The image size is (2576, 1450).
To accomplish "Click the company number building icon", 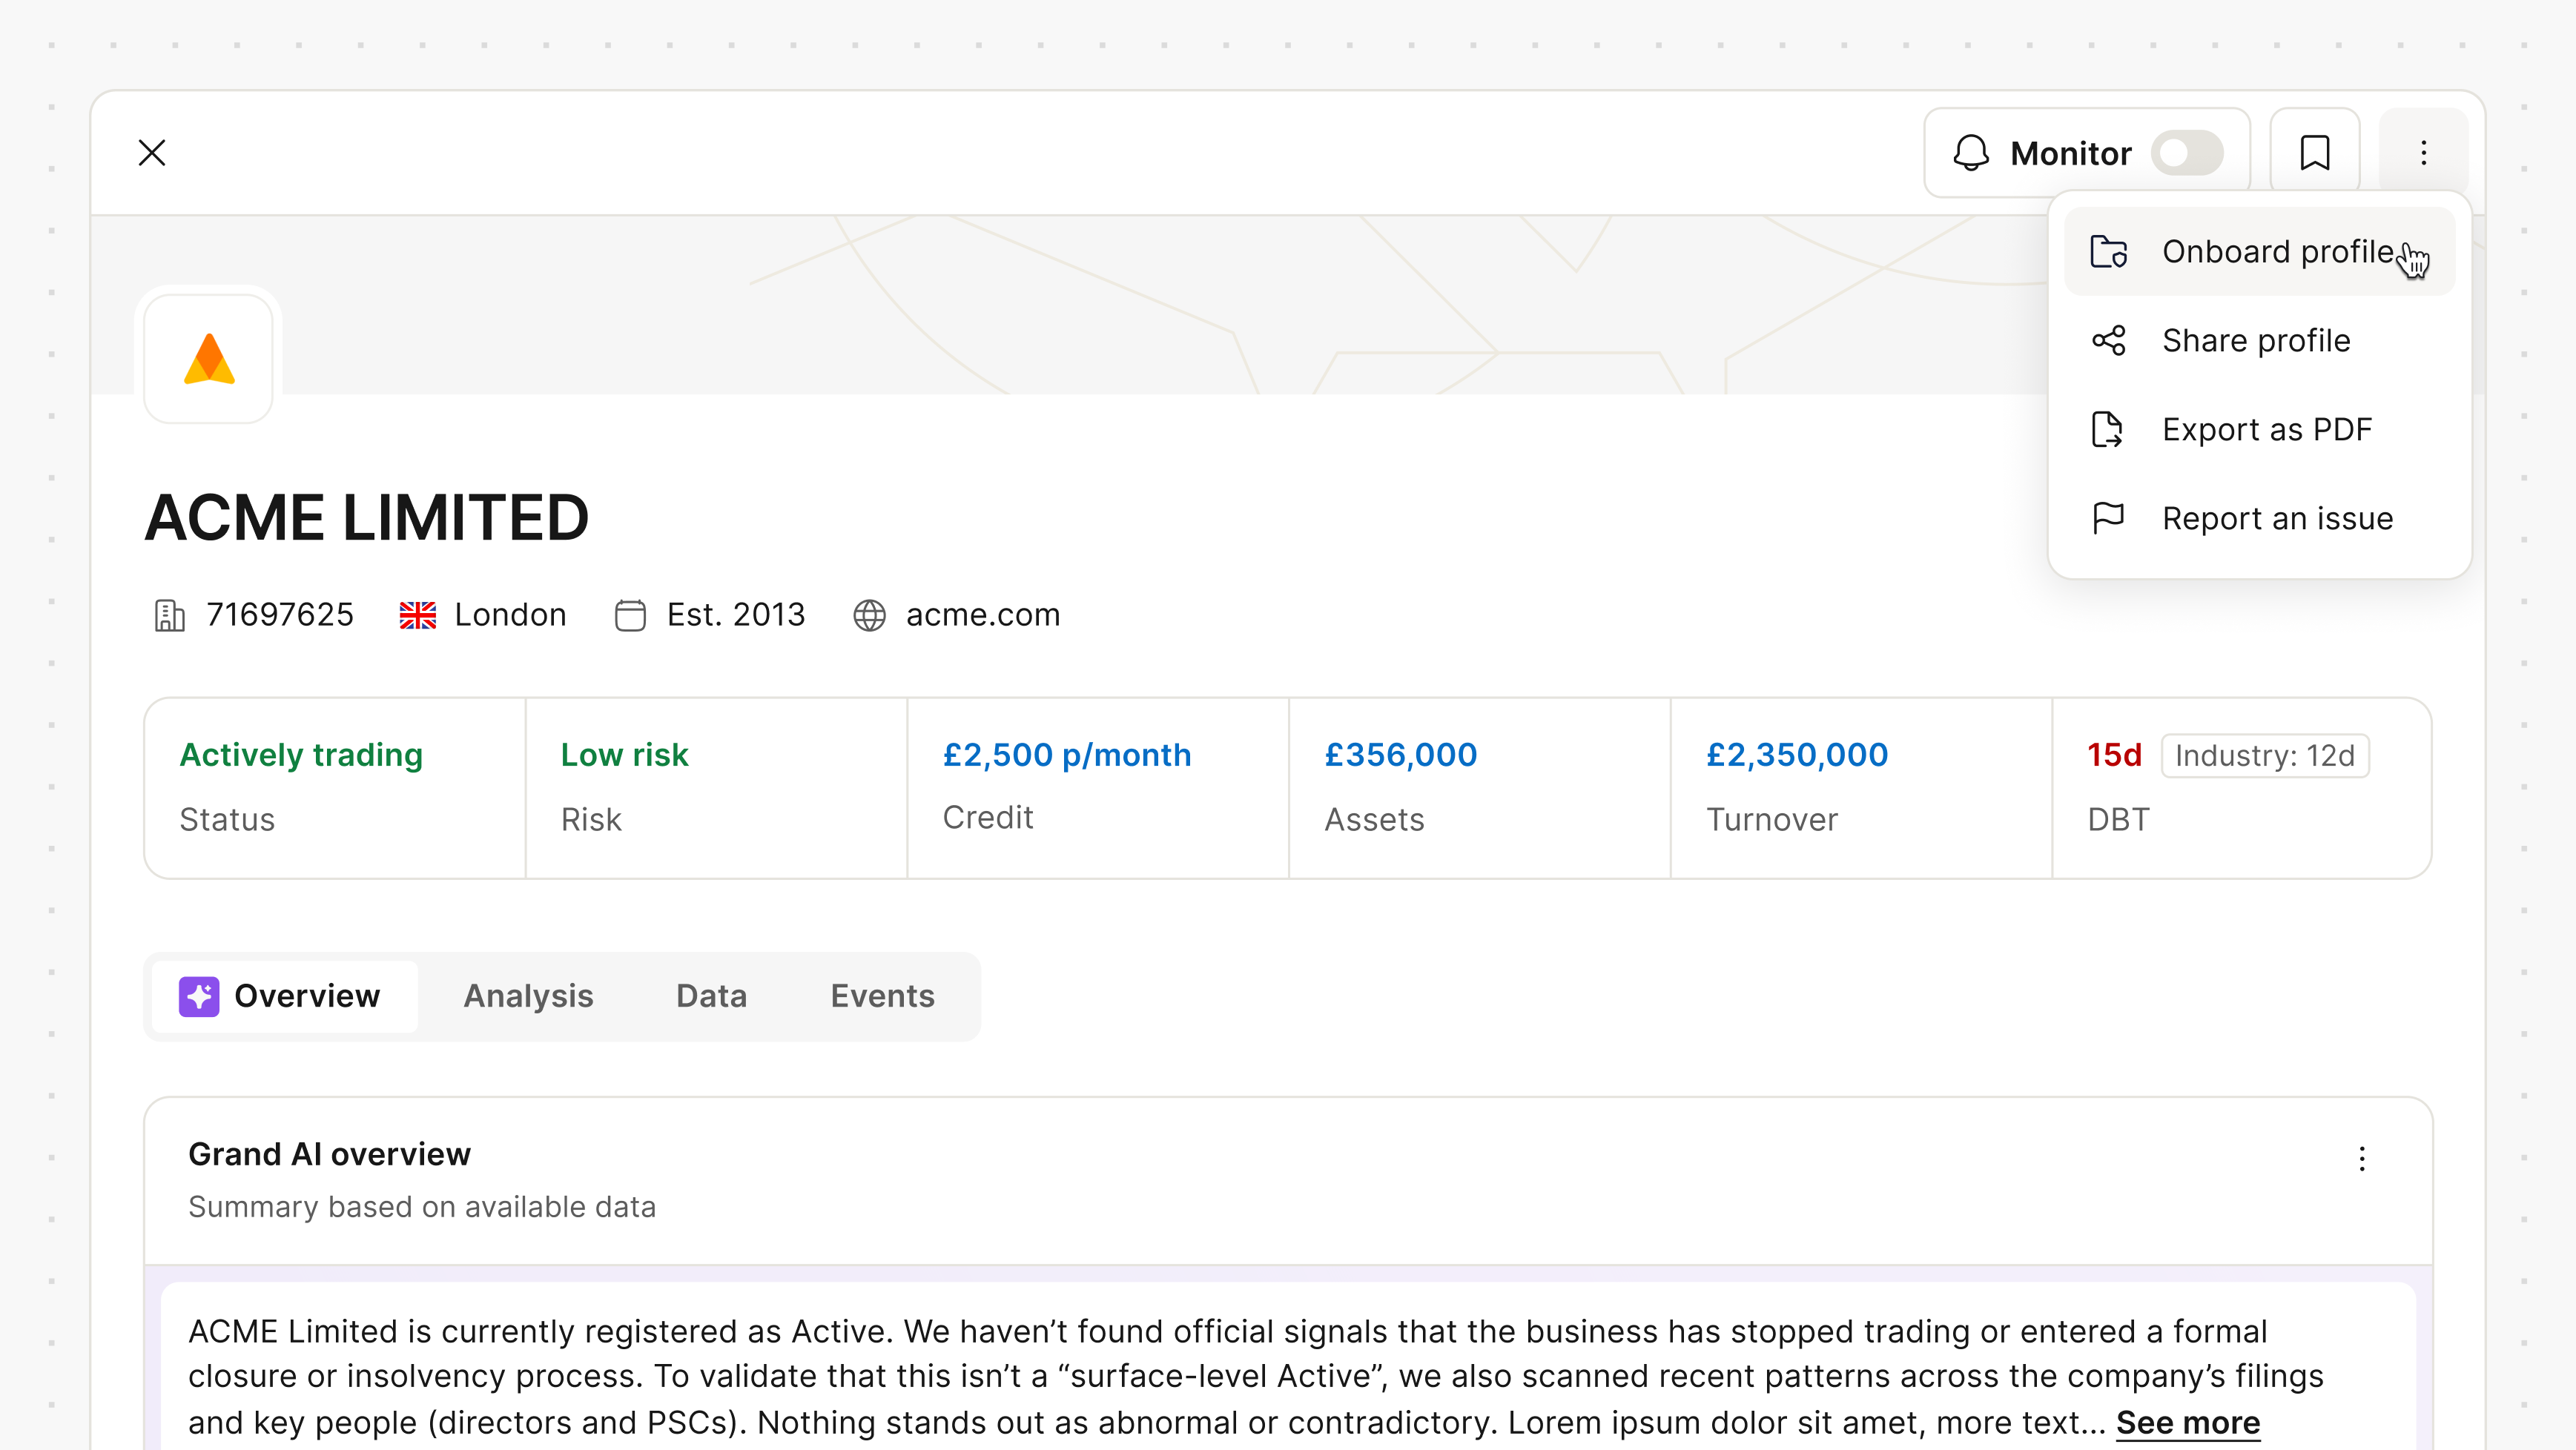I will pos(169,615).
